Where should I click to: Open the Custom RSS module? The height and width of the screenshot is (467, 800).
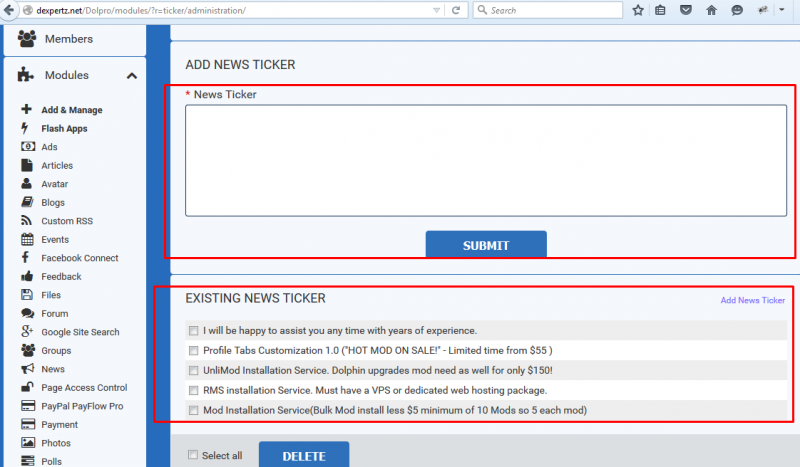pos(66,221)
